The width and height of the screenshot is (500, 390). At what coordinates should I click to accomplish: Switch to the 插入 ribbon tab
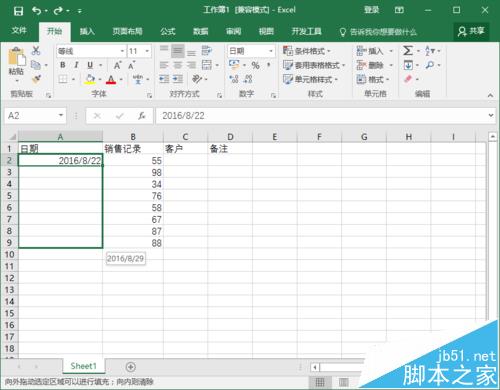point(87,31)
